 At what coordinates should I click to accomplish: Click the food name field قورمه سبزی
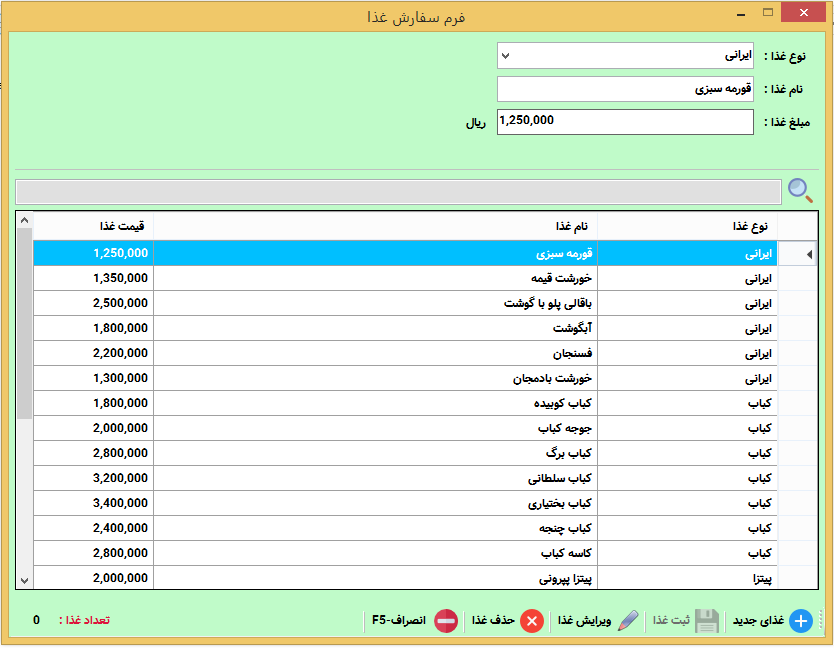pos(625,89)
